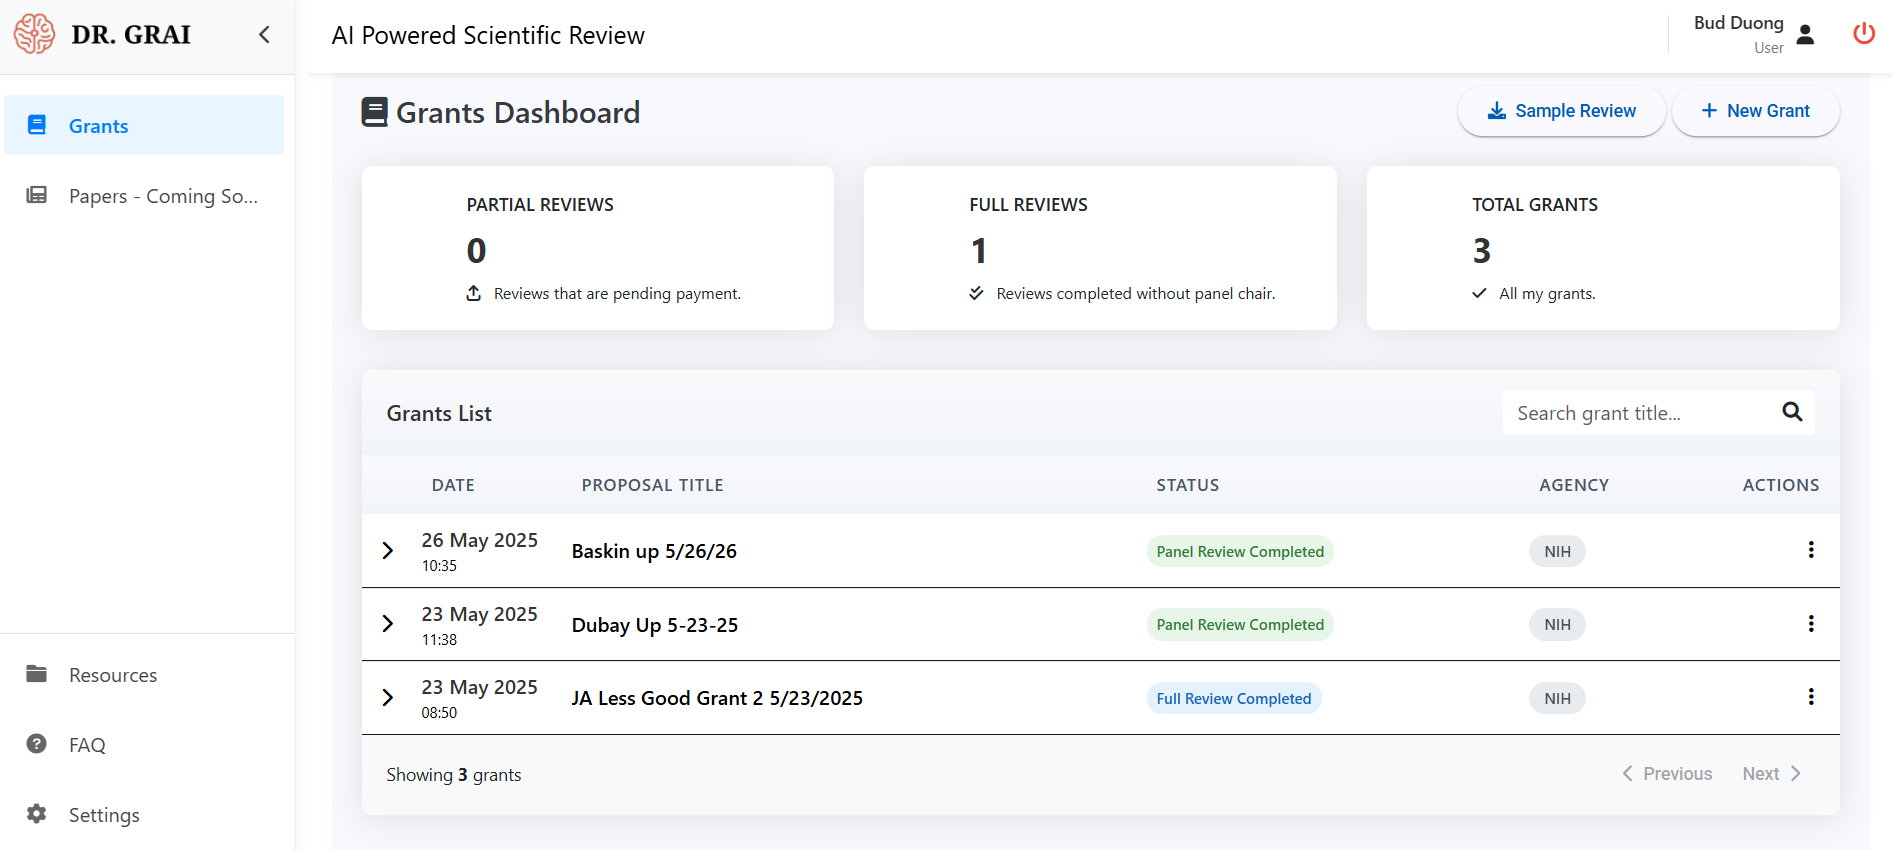Click the red power logout icon
Screen dimensions: 1892x850
(1863, 34)
